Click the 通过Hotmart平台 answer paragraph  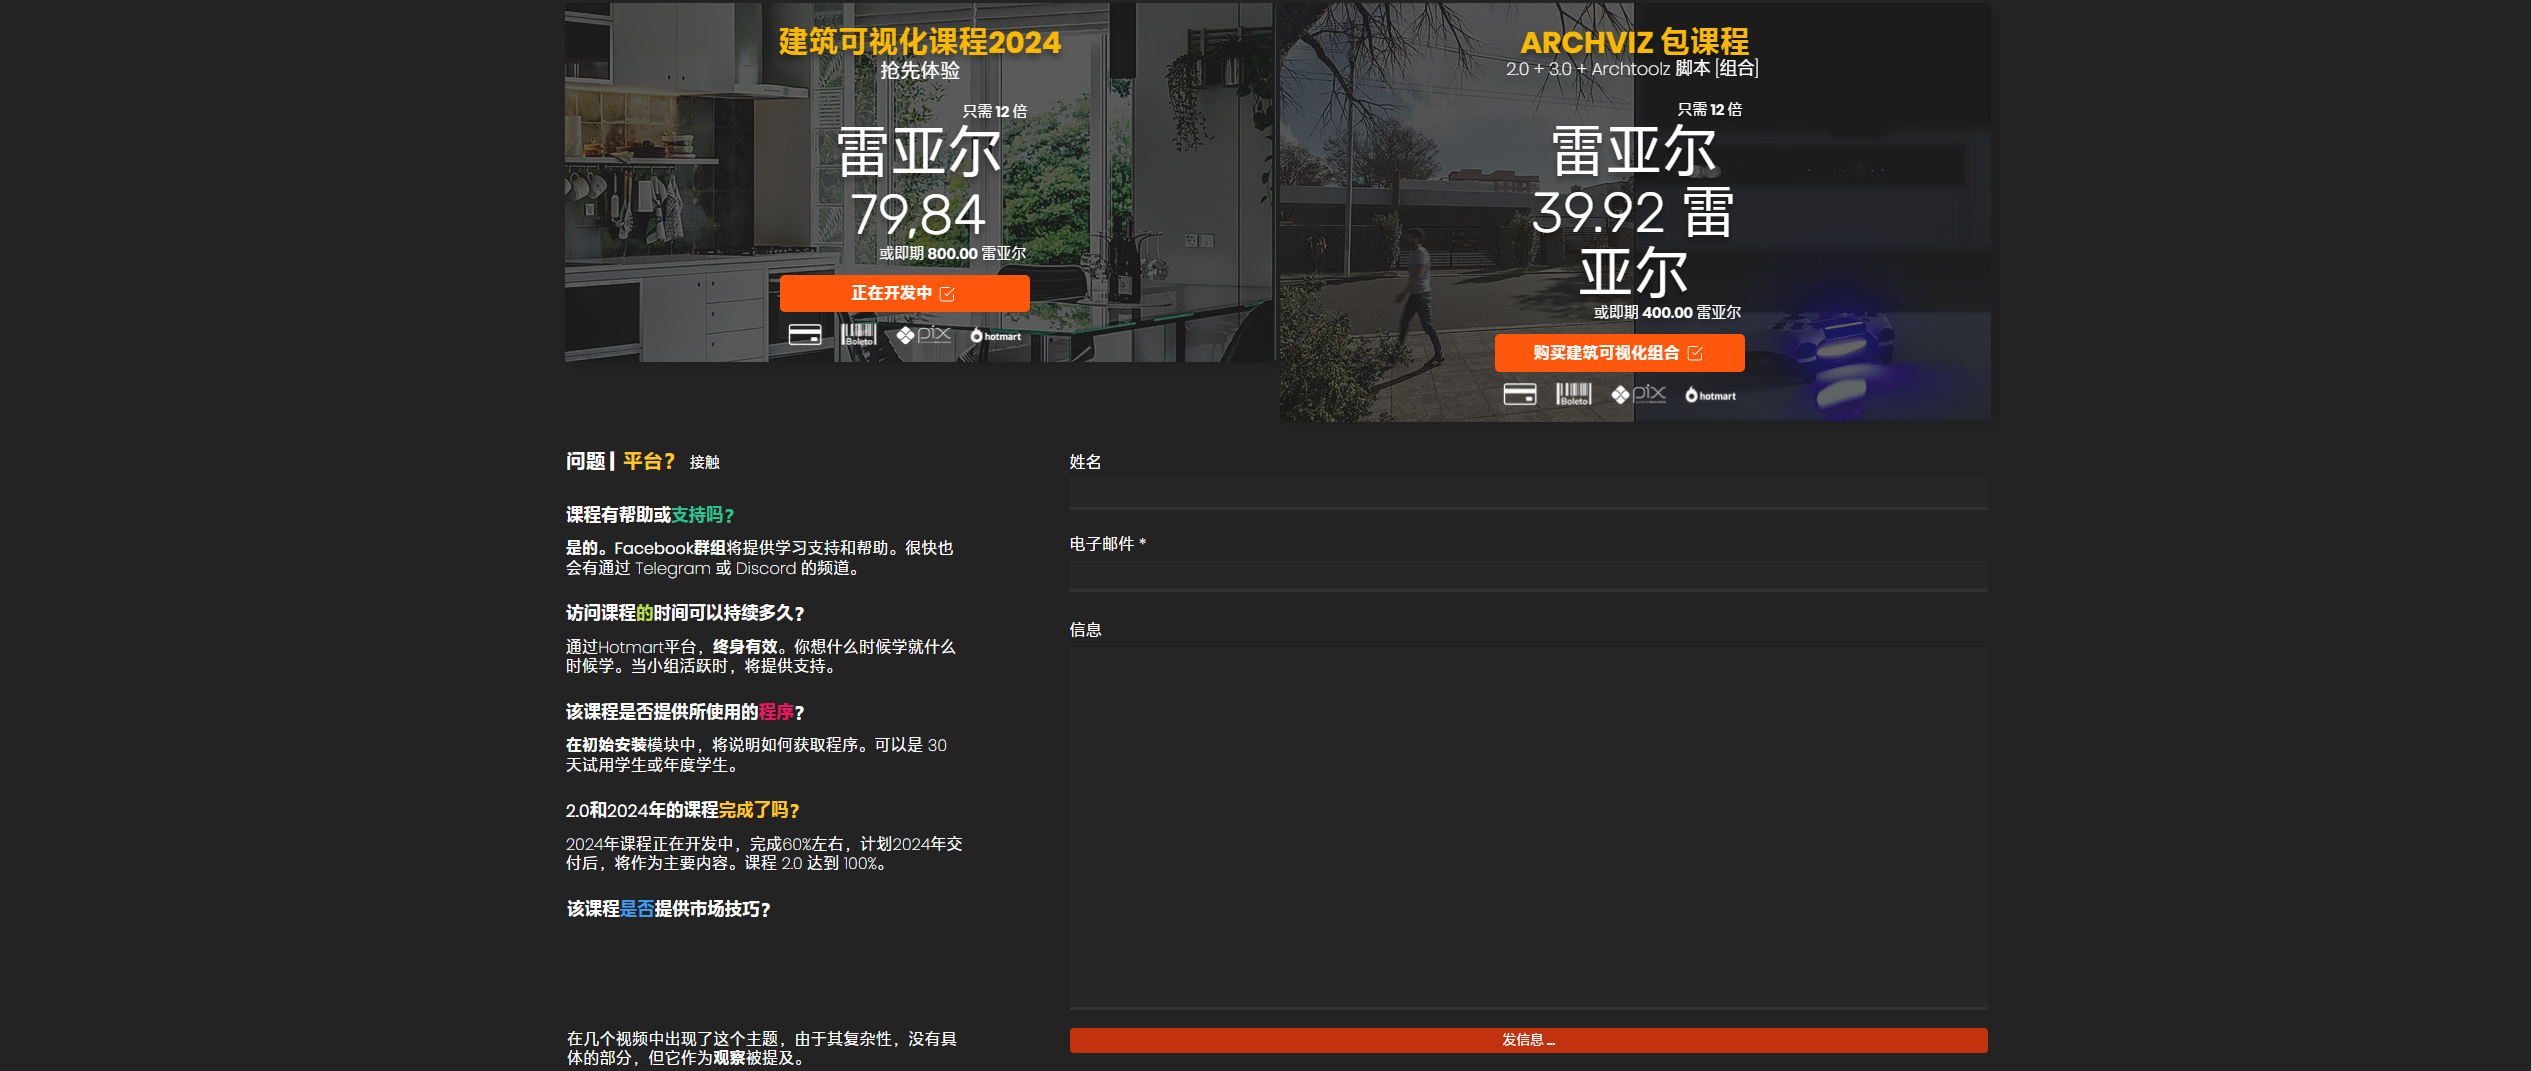[x=761, y=657]
